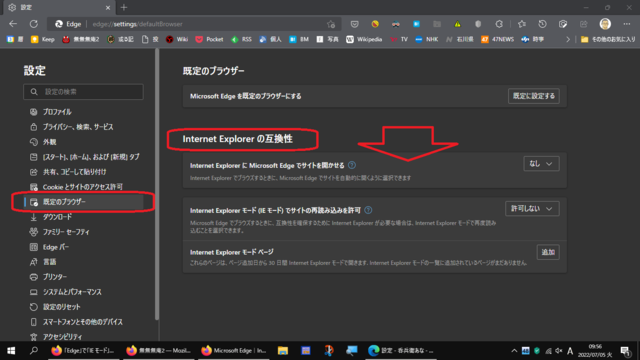Viewport: 640px width, 360px height.
Task: Open the 47NEWS bookmark
Action: click(x=497, y=39)
